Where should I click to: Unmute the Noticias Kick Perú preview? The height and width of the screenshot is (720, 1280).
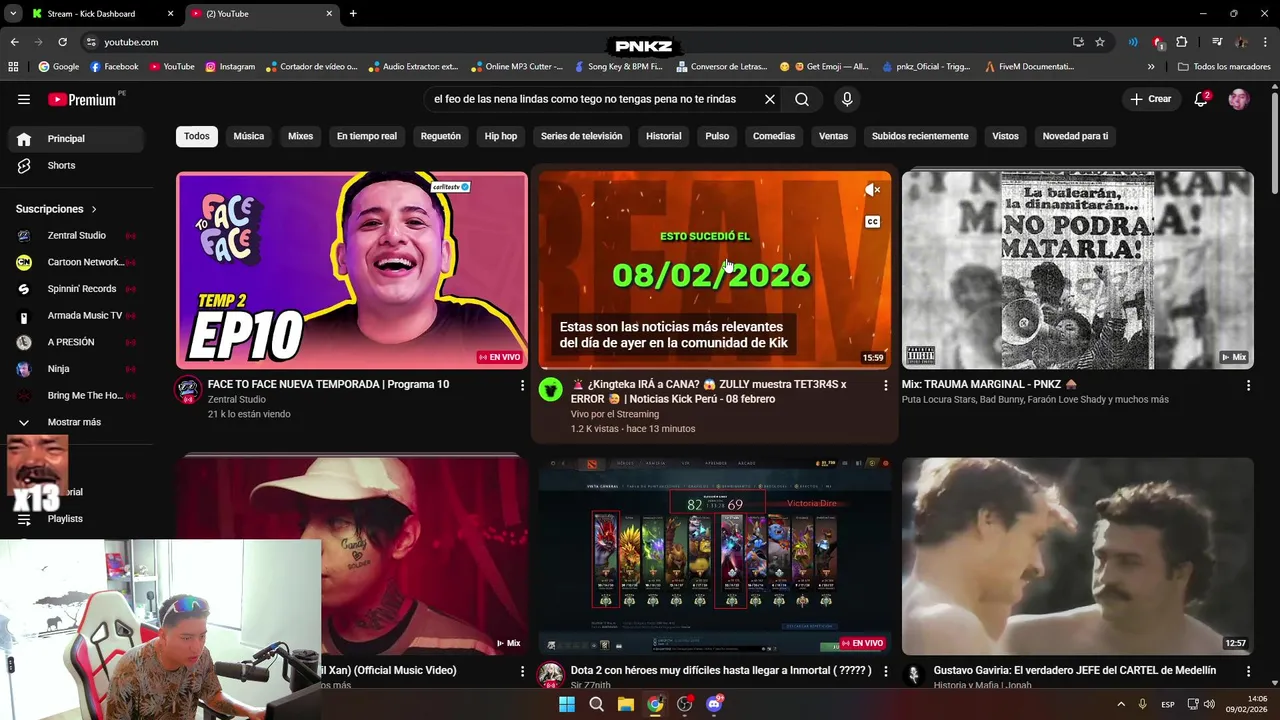tap(872, 190)
